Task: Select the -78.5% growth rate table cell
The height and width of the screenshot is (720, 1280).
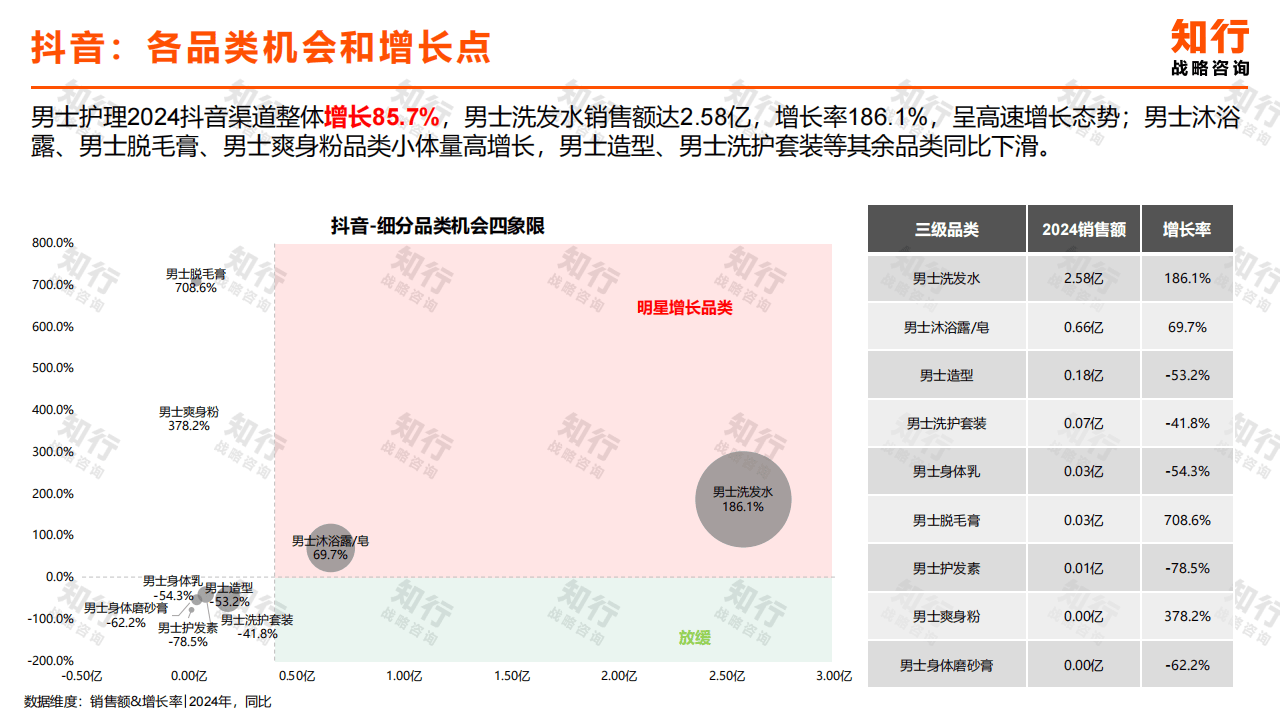Action: [1186, 568]
